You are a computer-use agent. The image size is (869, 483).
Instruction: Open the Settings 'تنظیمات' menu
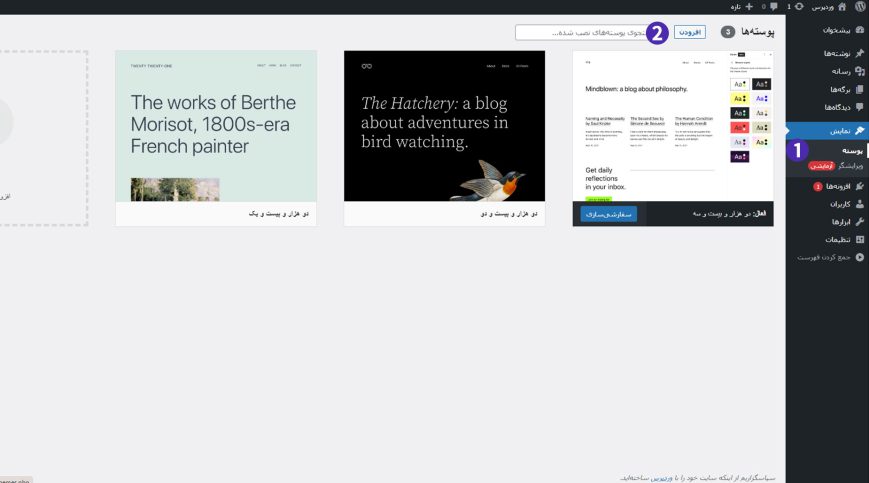point(832,240)
